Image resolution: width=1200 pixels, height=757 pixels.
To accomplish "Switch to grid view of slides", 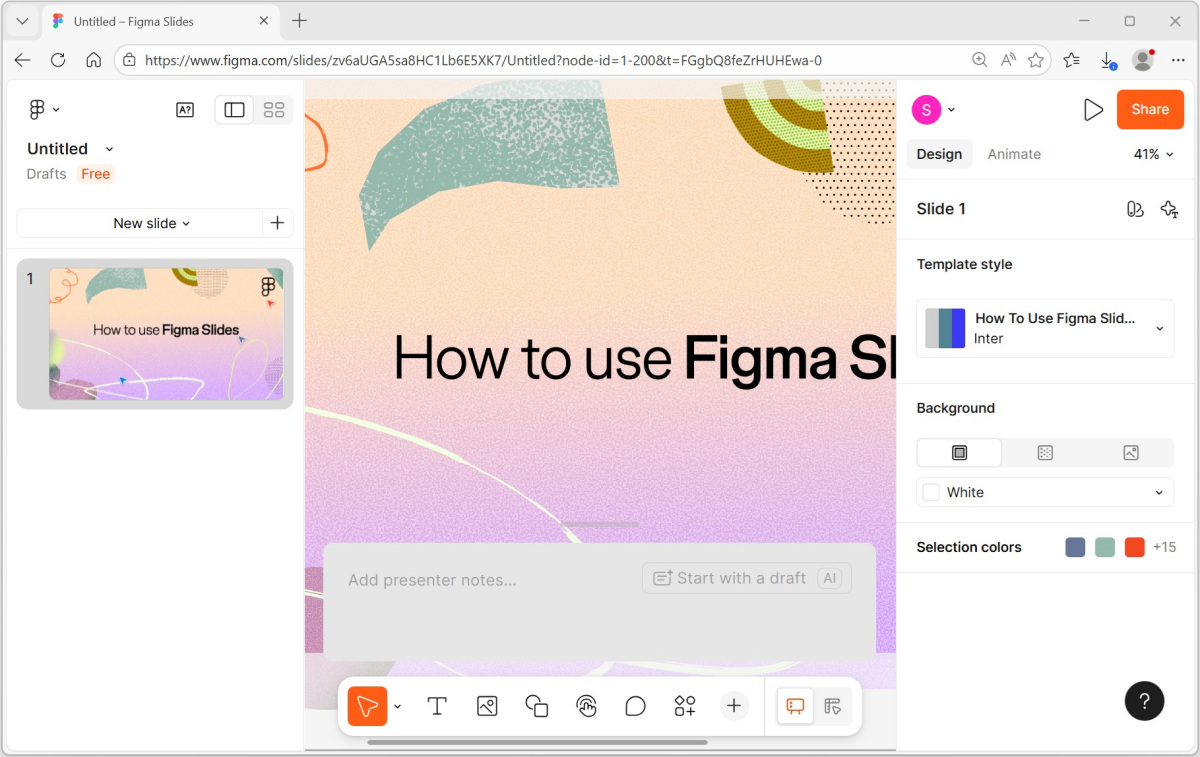I will 274,110.
